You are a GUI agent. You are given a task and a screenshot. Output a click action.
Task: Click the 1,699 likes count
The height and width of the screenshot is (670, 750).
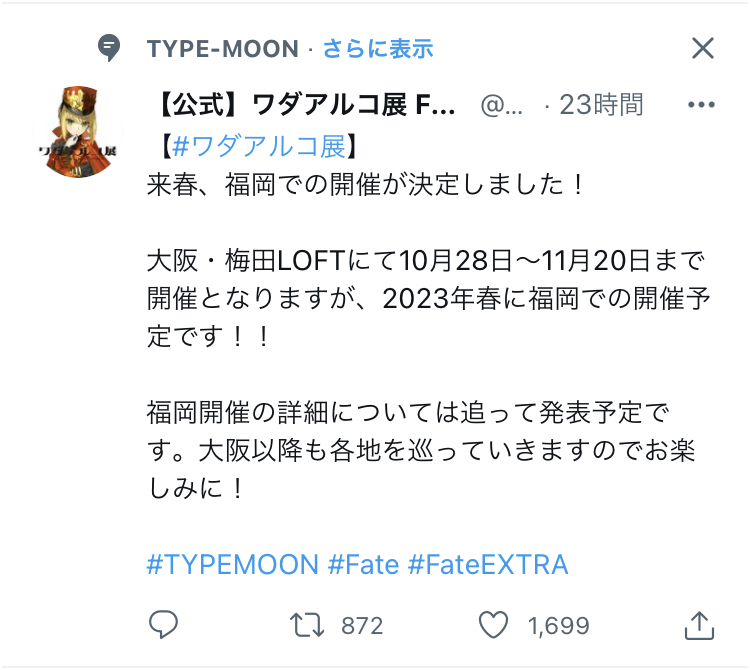coord(558,626)
